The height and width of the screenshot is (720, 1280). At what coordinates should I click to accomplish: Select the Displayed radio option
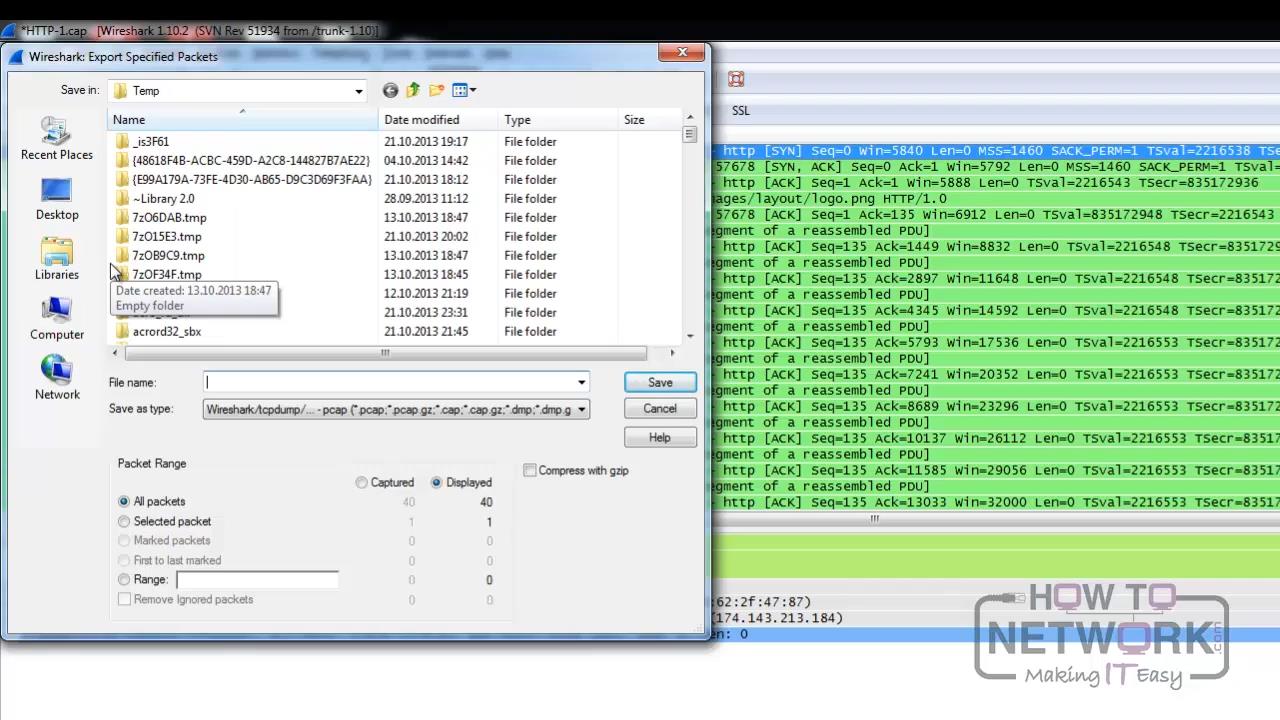(x=436, y=483)
